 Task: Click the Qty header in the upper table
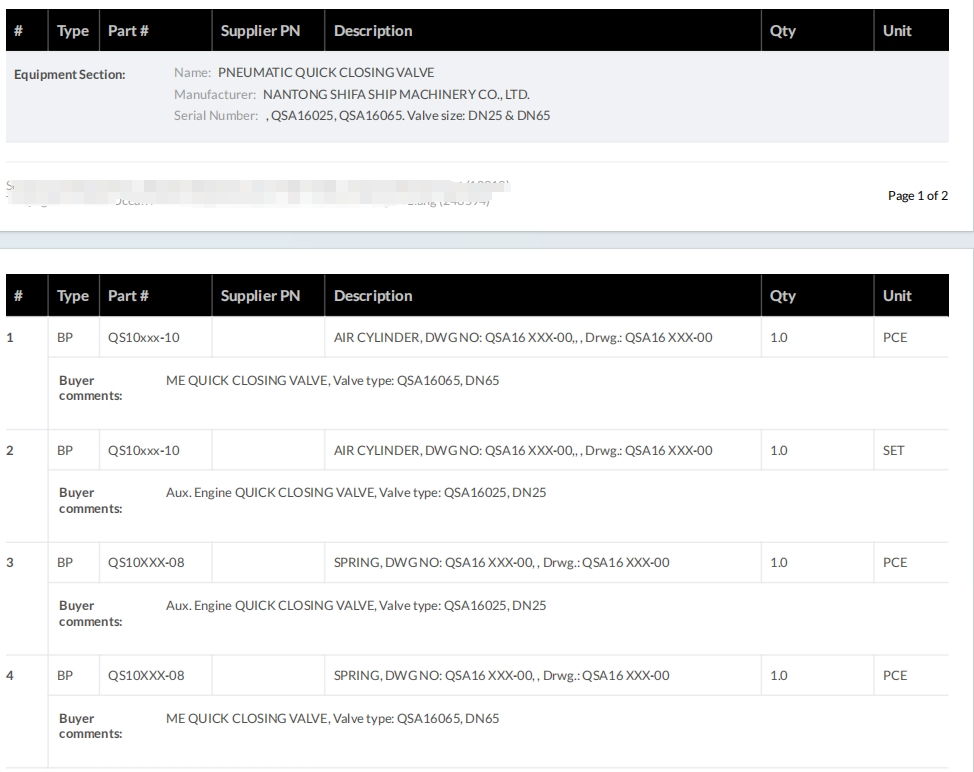(782, 31)
